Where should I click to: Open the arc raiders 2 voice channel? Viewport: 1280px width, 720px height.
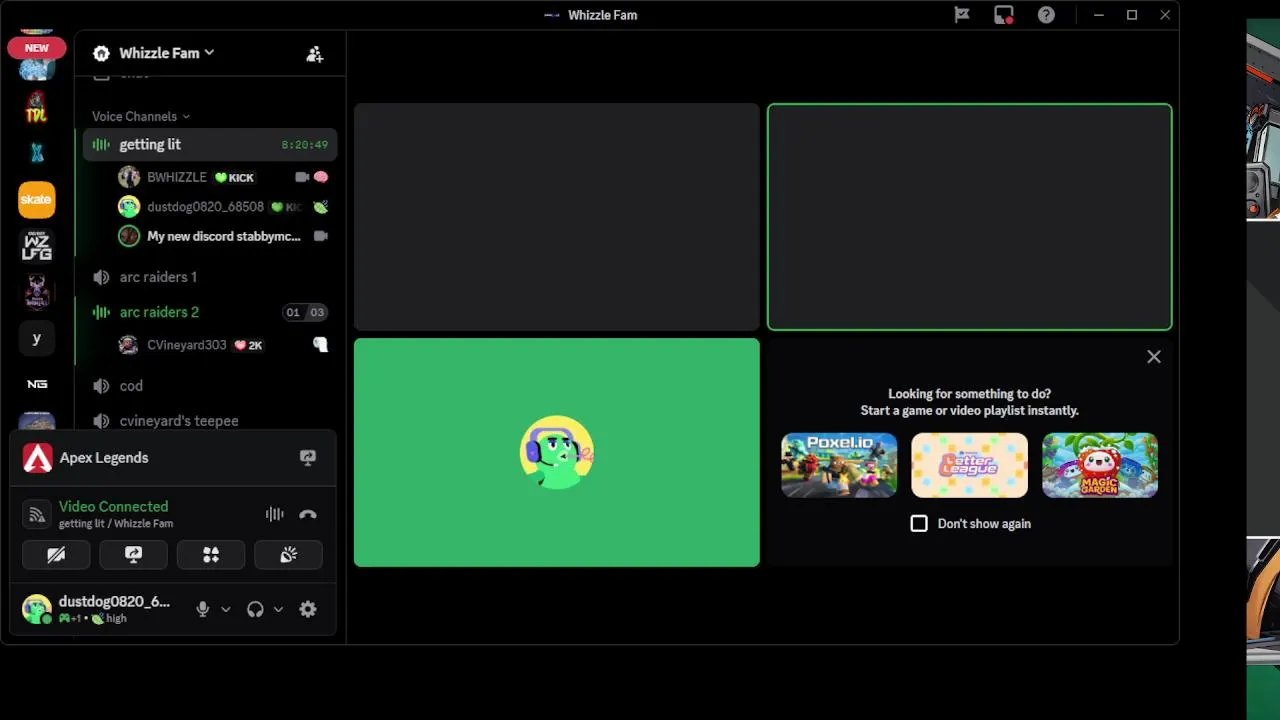pos(210,312)
